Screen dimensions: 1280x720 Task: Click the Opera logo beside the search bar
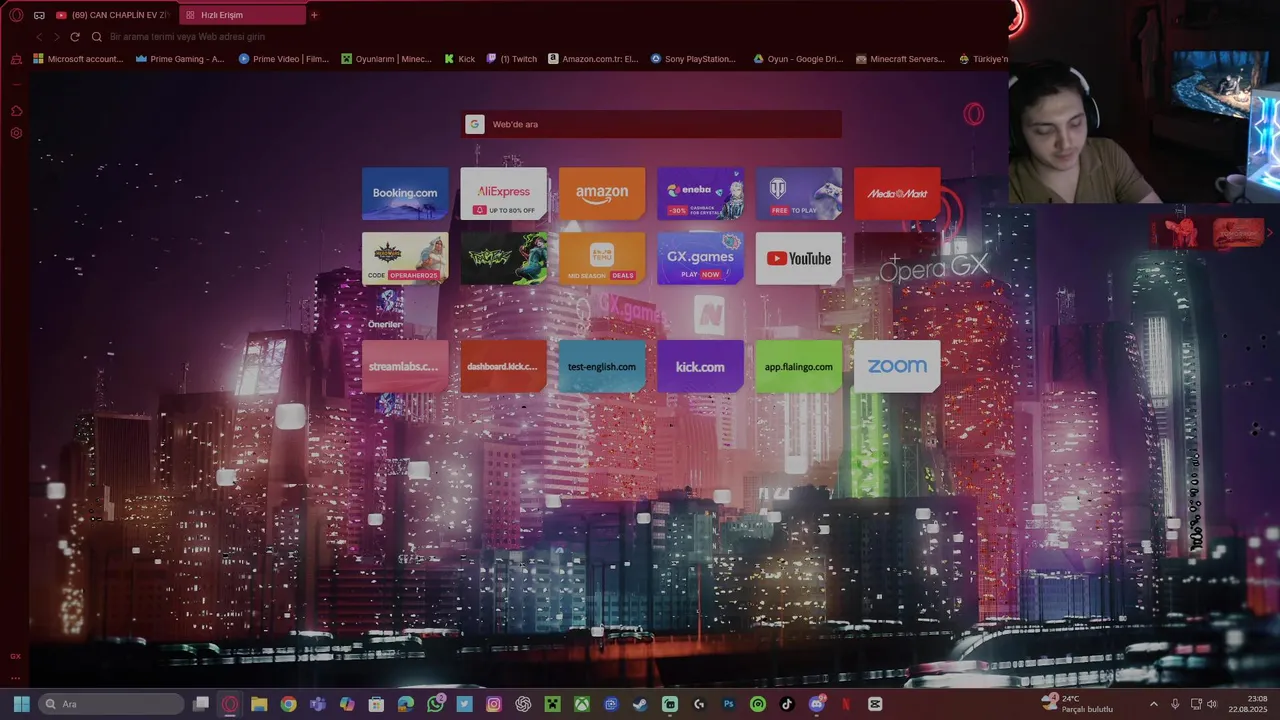[x=973, y=114]
